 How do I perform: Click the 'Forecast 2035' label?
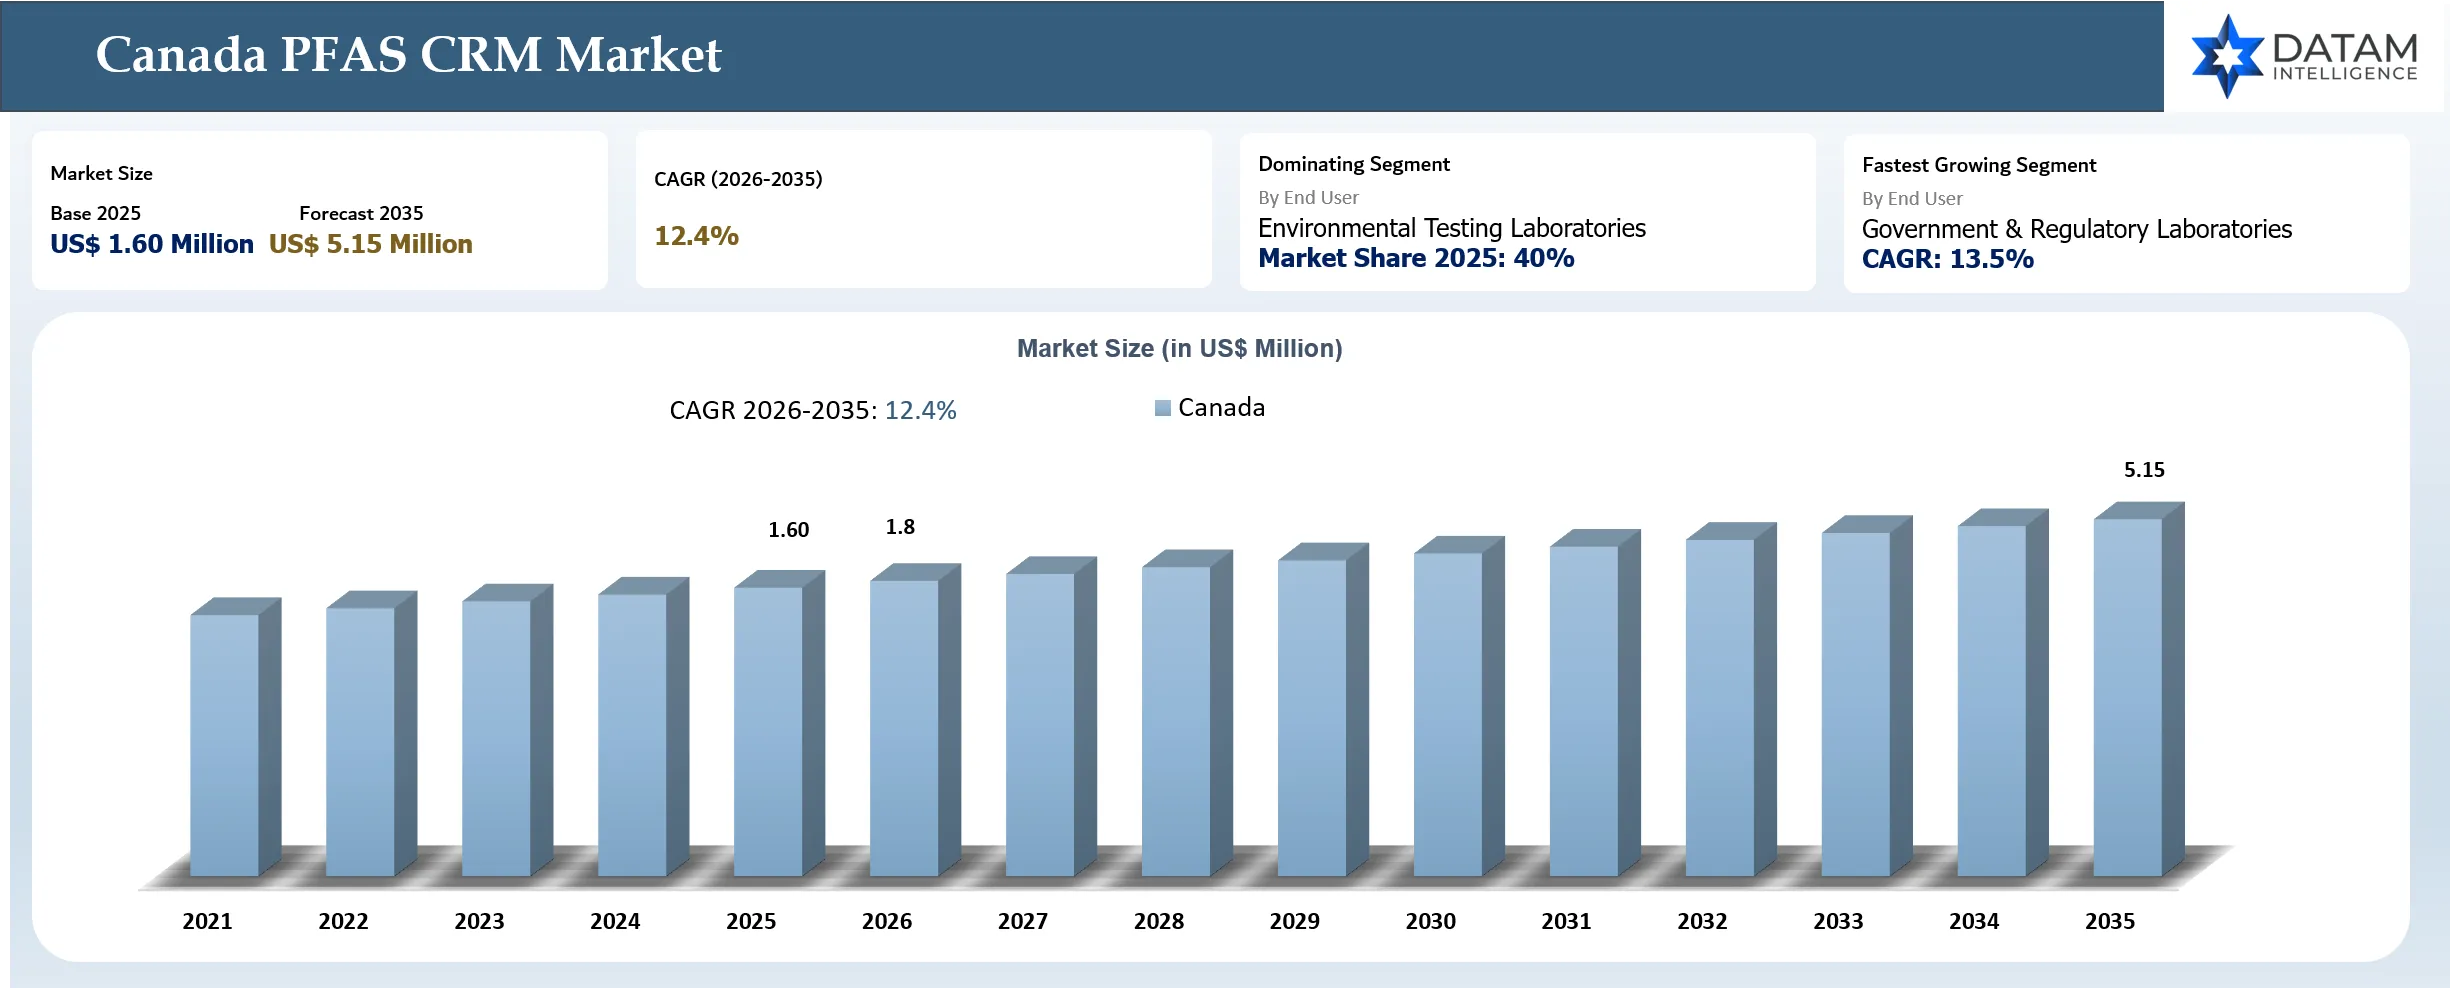pos(361,213)
